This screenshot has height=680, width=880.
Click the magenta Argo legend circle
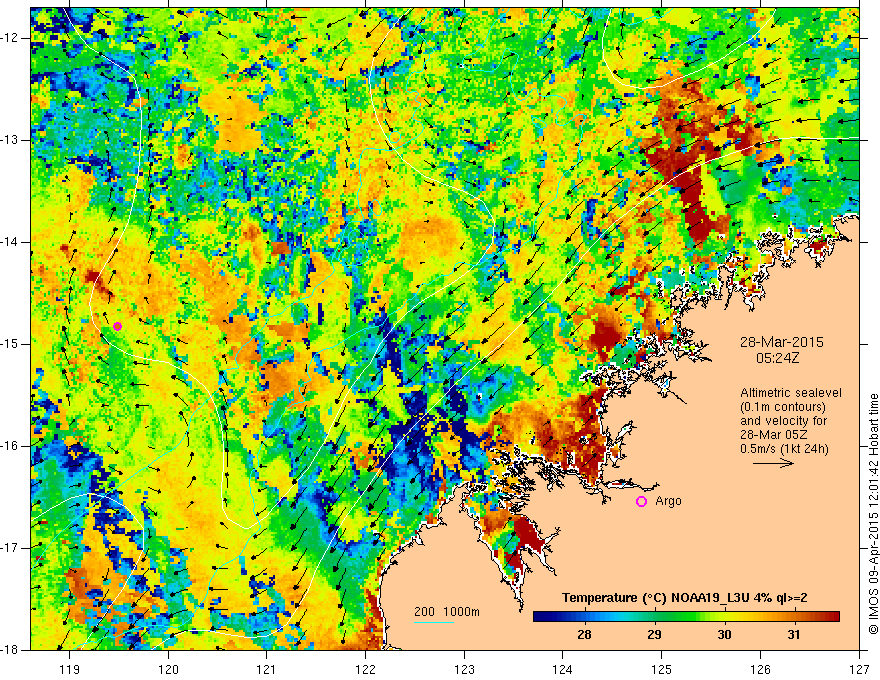tap(641, 502)
